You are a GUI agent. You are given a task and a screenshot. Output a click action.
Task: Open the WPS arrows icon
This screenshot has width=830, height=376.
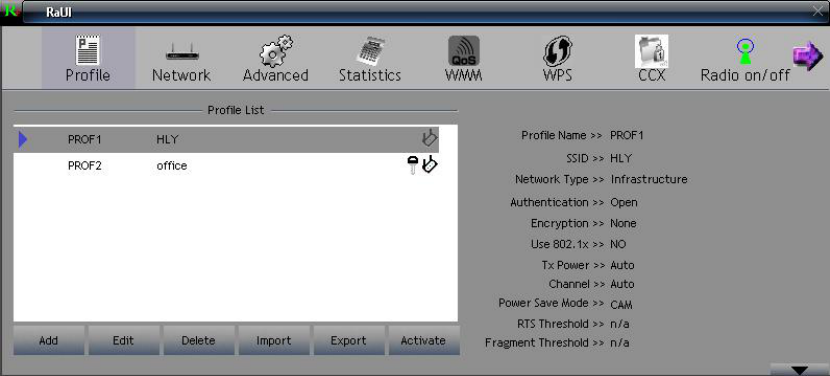tap(557, 52)
